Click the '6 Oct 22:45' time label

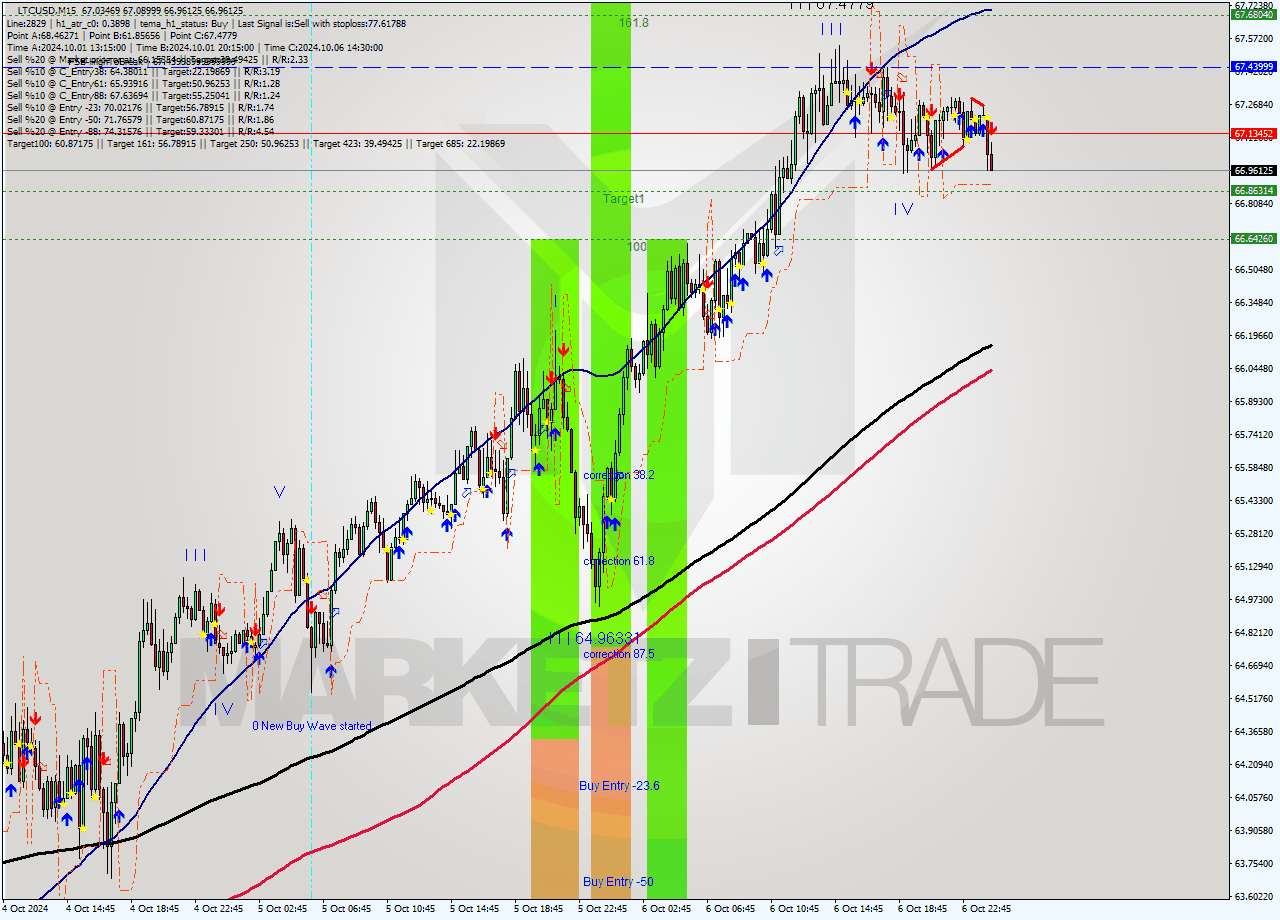987,909
